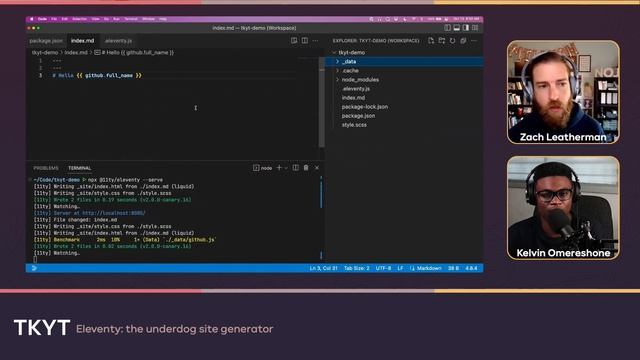This screenshot has width=640, height=360.
Task: Open package-lock.json from Explorer
Action: point(365,107)
